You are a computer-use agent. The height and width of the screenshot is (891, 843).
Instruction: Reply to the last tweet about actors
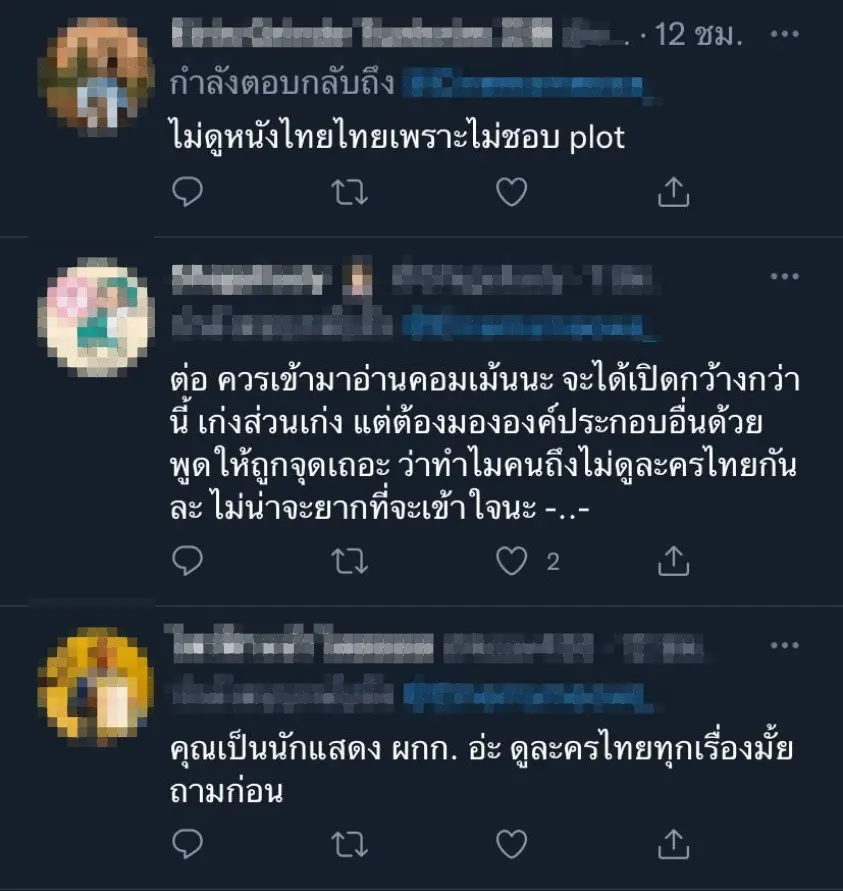(x=187, y=844)
